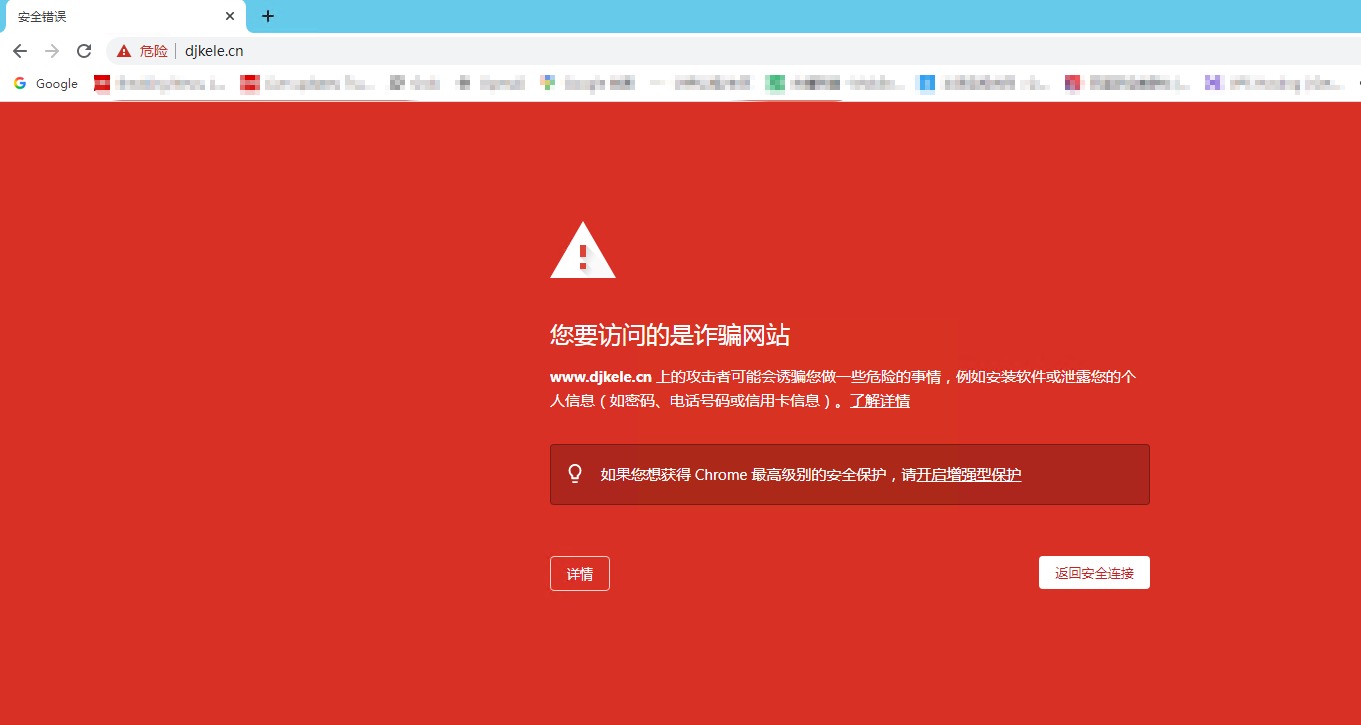Click the forward navigation arrow
The image size is (1361, 725).
tap(52, 51)
